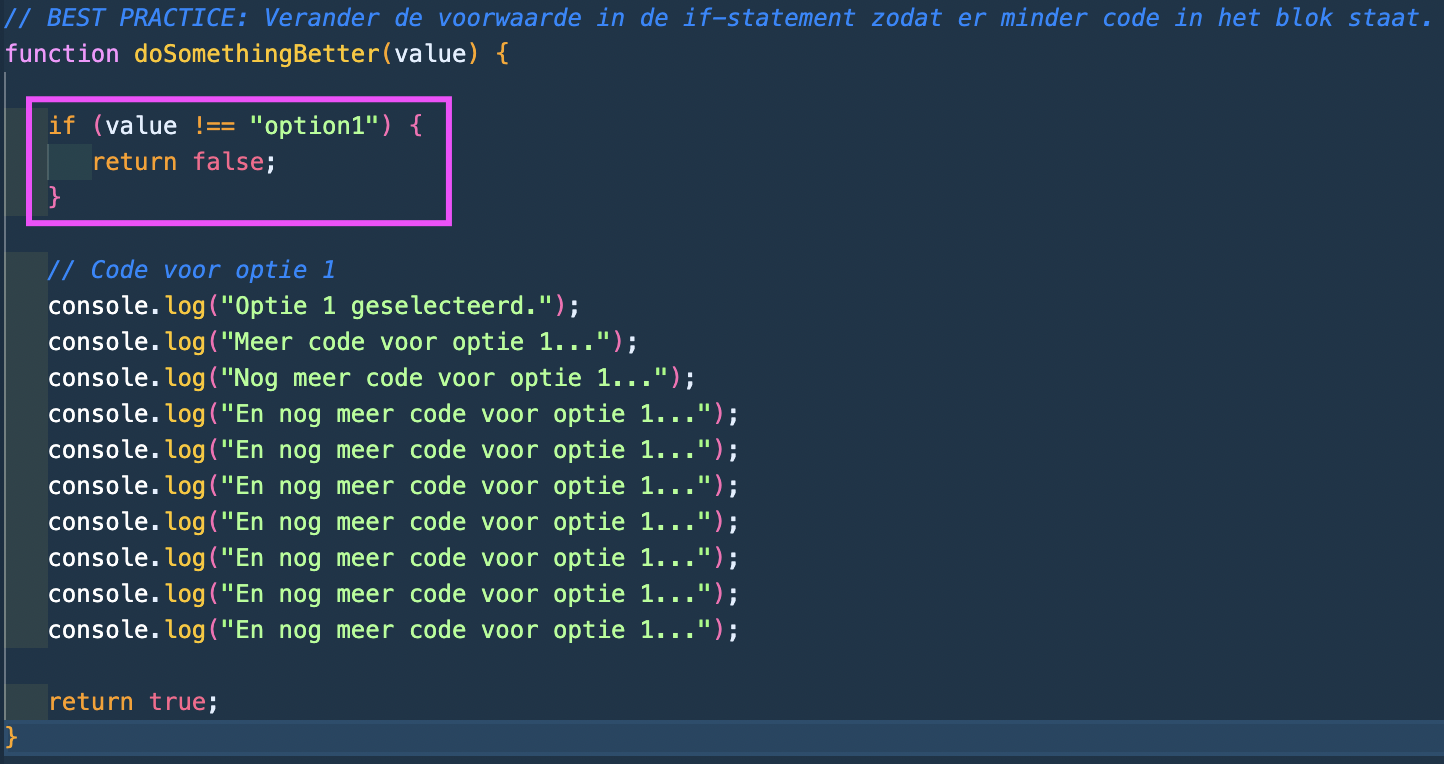Click the 'false' keyword
Viewport: 1444px width, 764px height.
click(x=228, y=162)
